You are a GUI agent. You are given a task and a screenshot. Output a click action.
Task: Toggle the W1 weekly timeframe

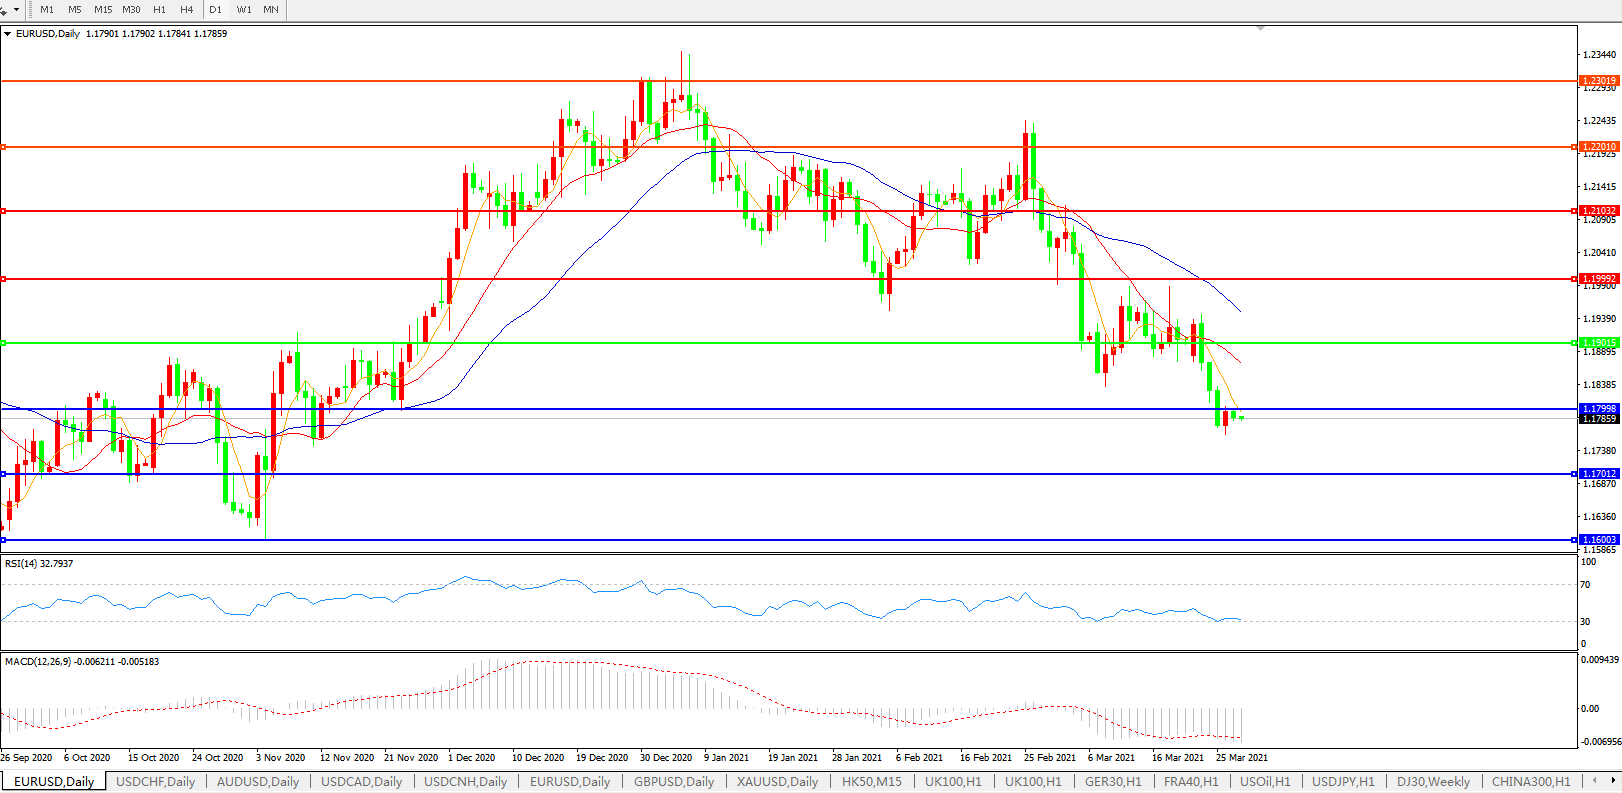(x=244, y=10)
